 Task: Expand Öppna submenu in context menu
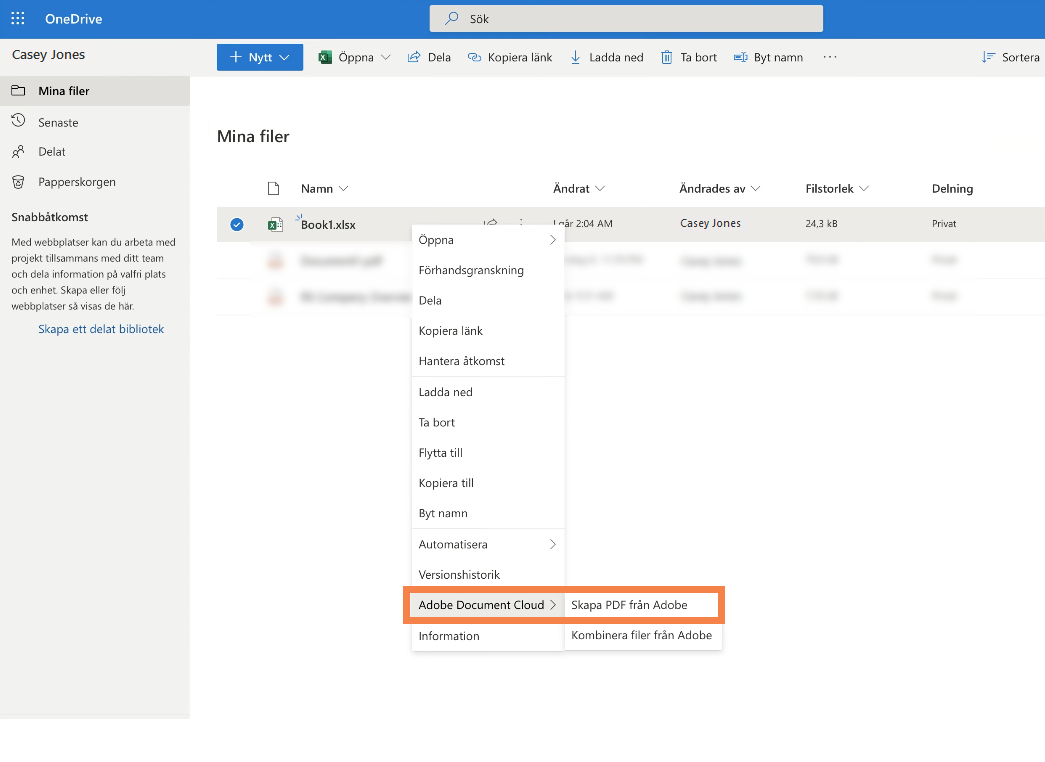tap(488, 240)
